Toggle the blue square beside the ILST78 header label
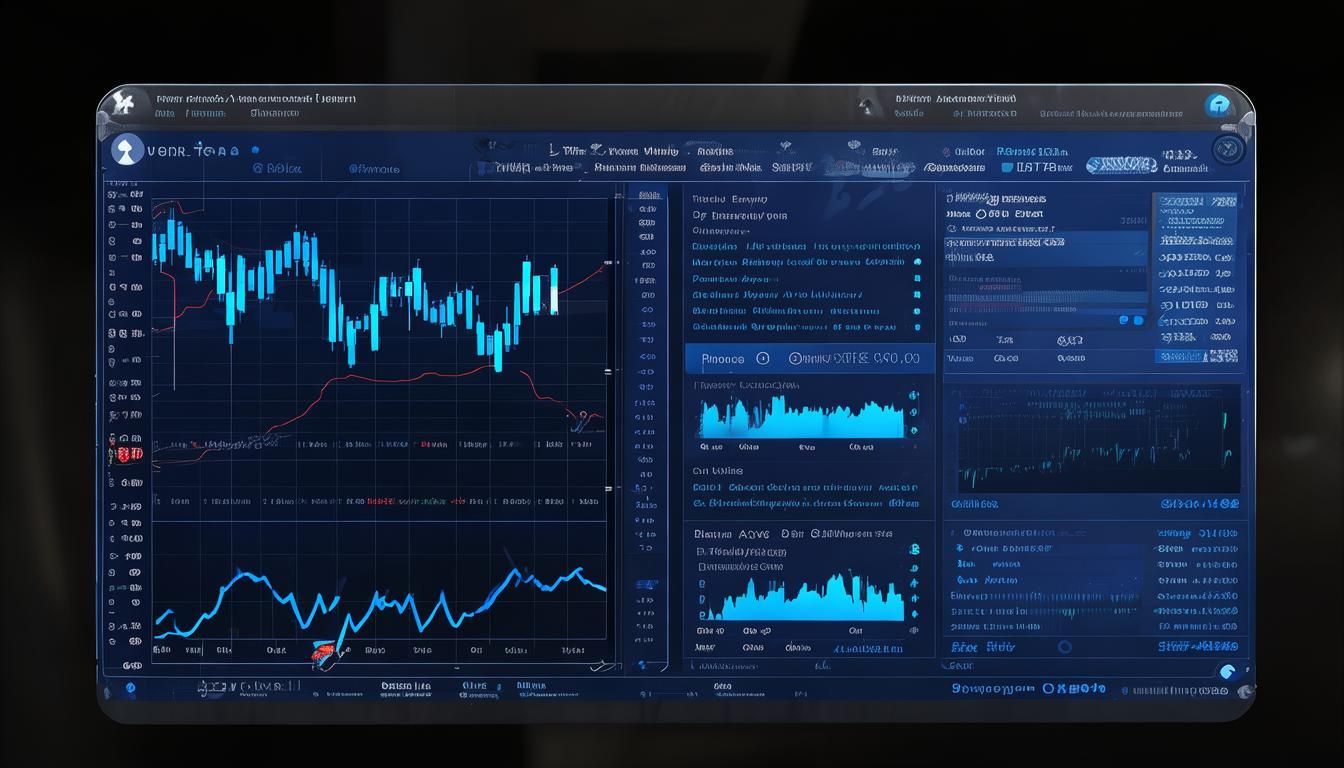Viewport: 1344px width, 768px height. pyautogui.click(x=1007, y=167)
